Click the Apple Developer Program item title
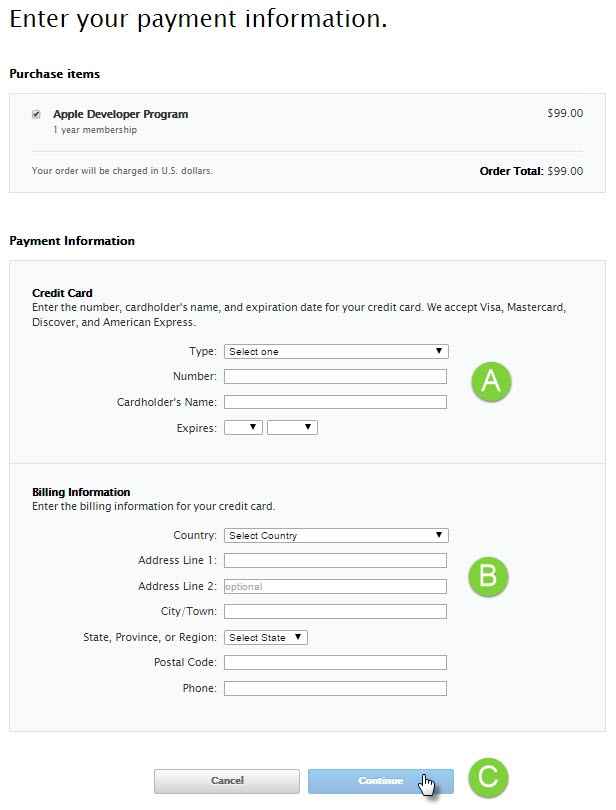 [x=120, y=114]
